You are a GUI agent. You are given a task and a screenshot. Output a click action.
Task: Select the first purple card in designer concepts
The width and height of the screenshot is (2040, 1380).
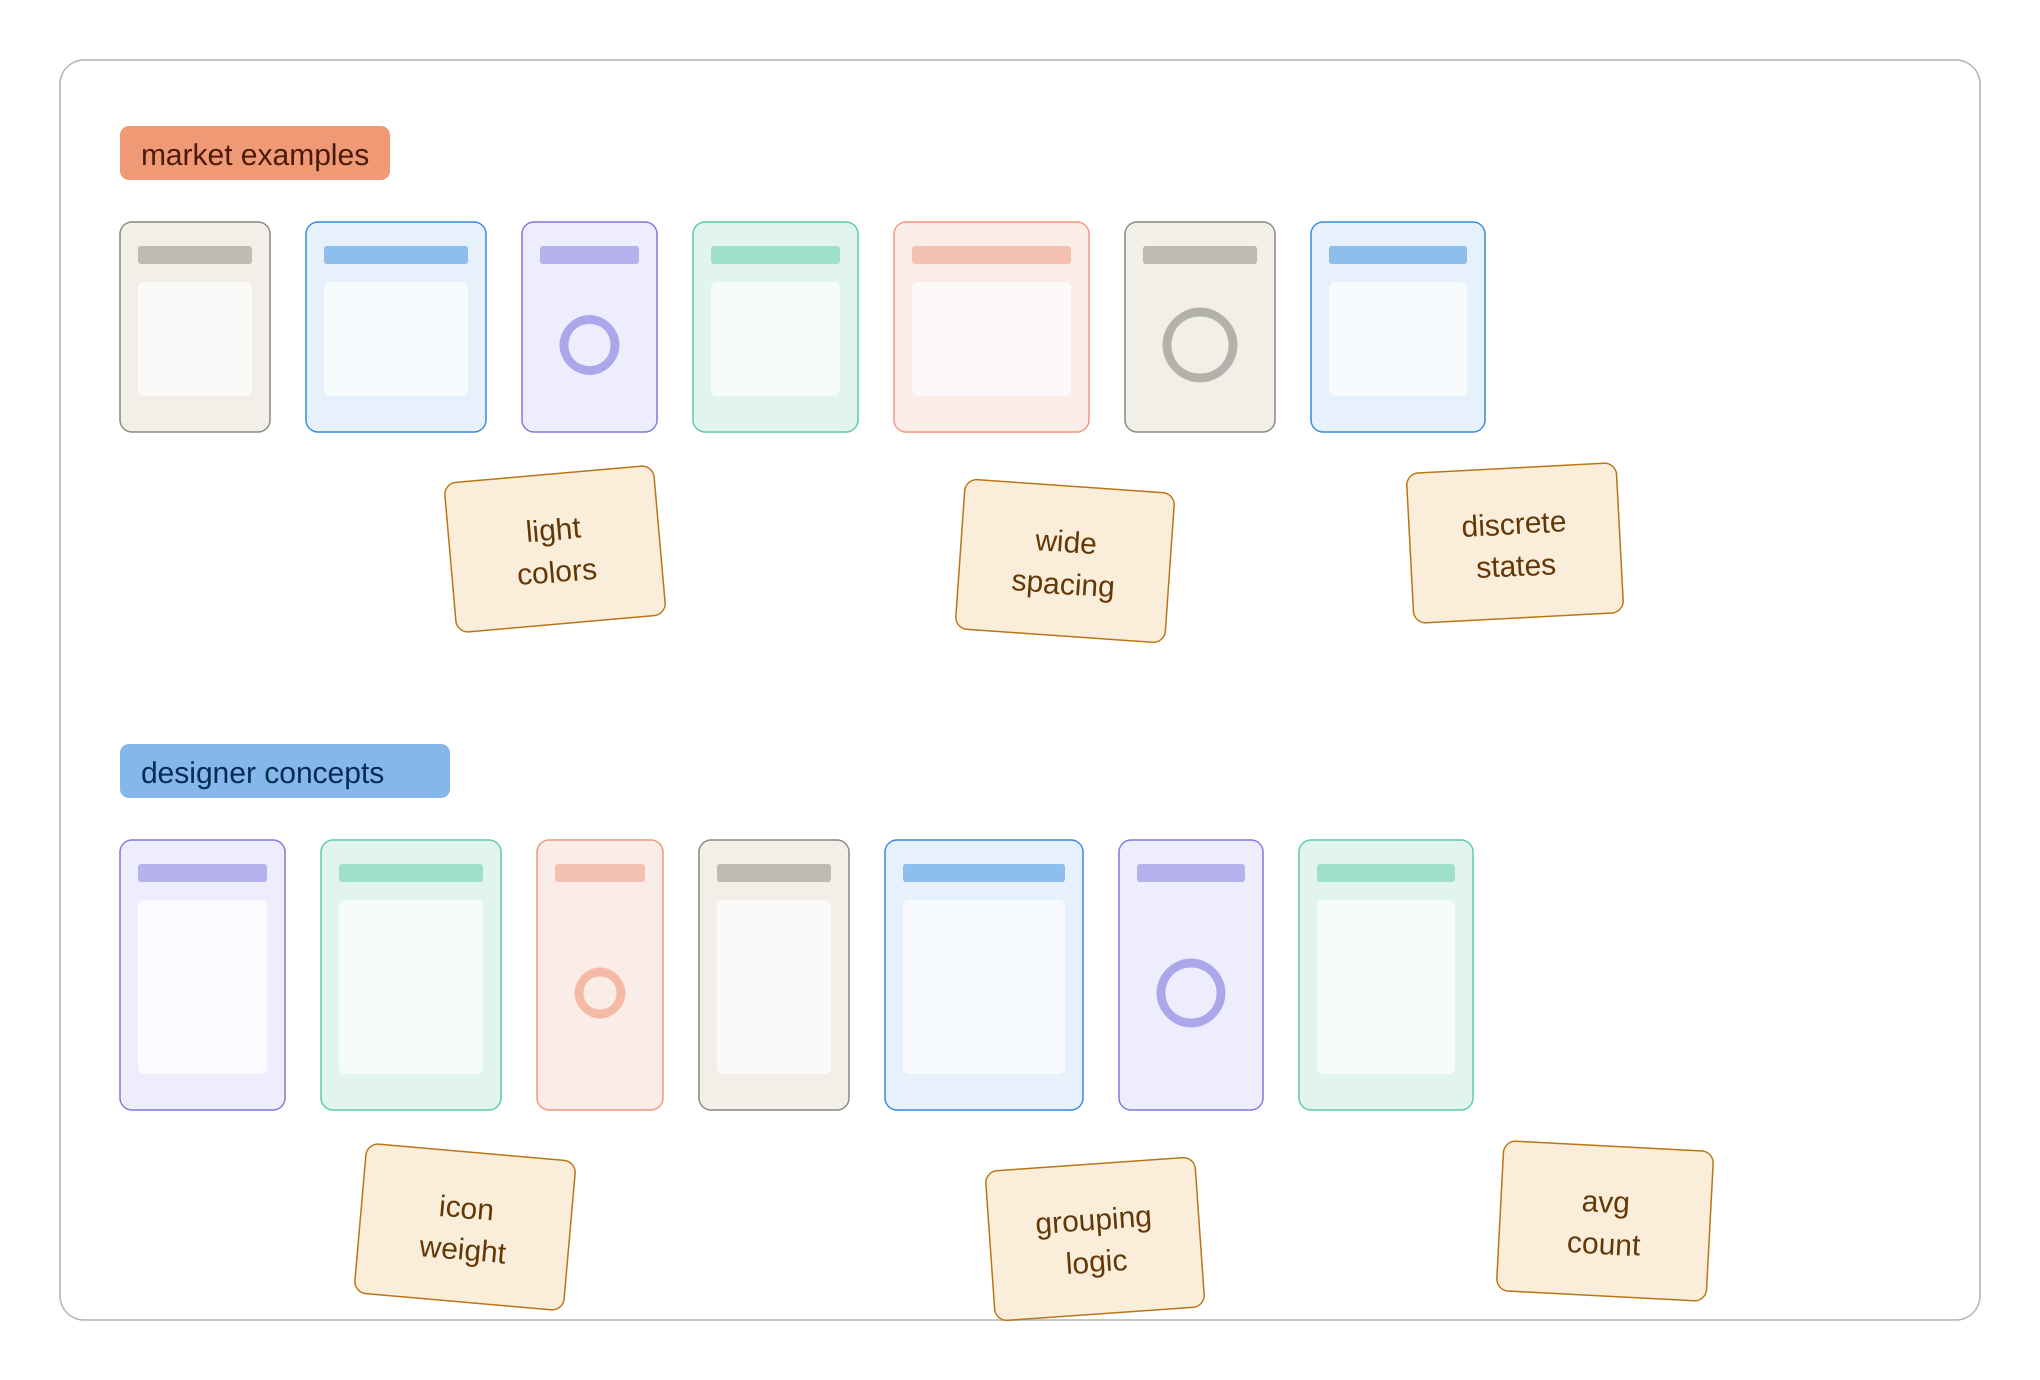[x=202, y=975]
